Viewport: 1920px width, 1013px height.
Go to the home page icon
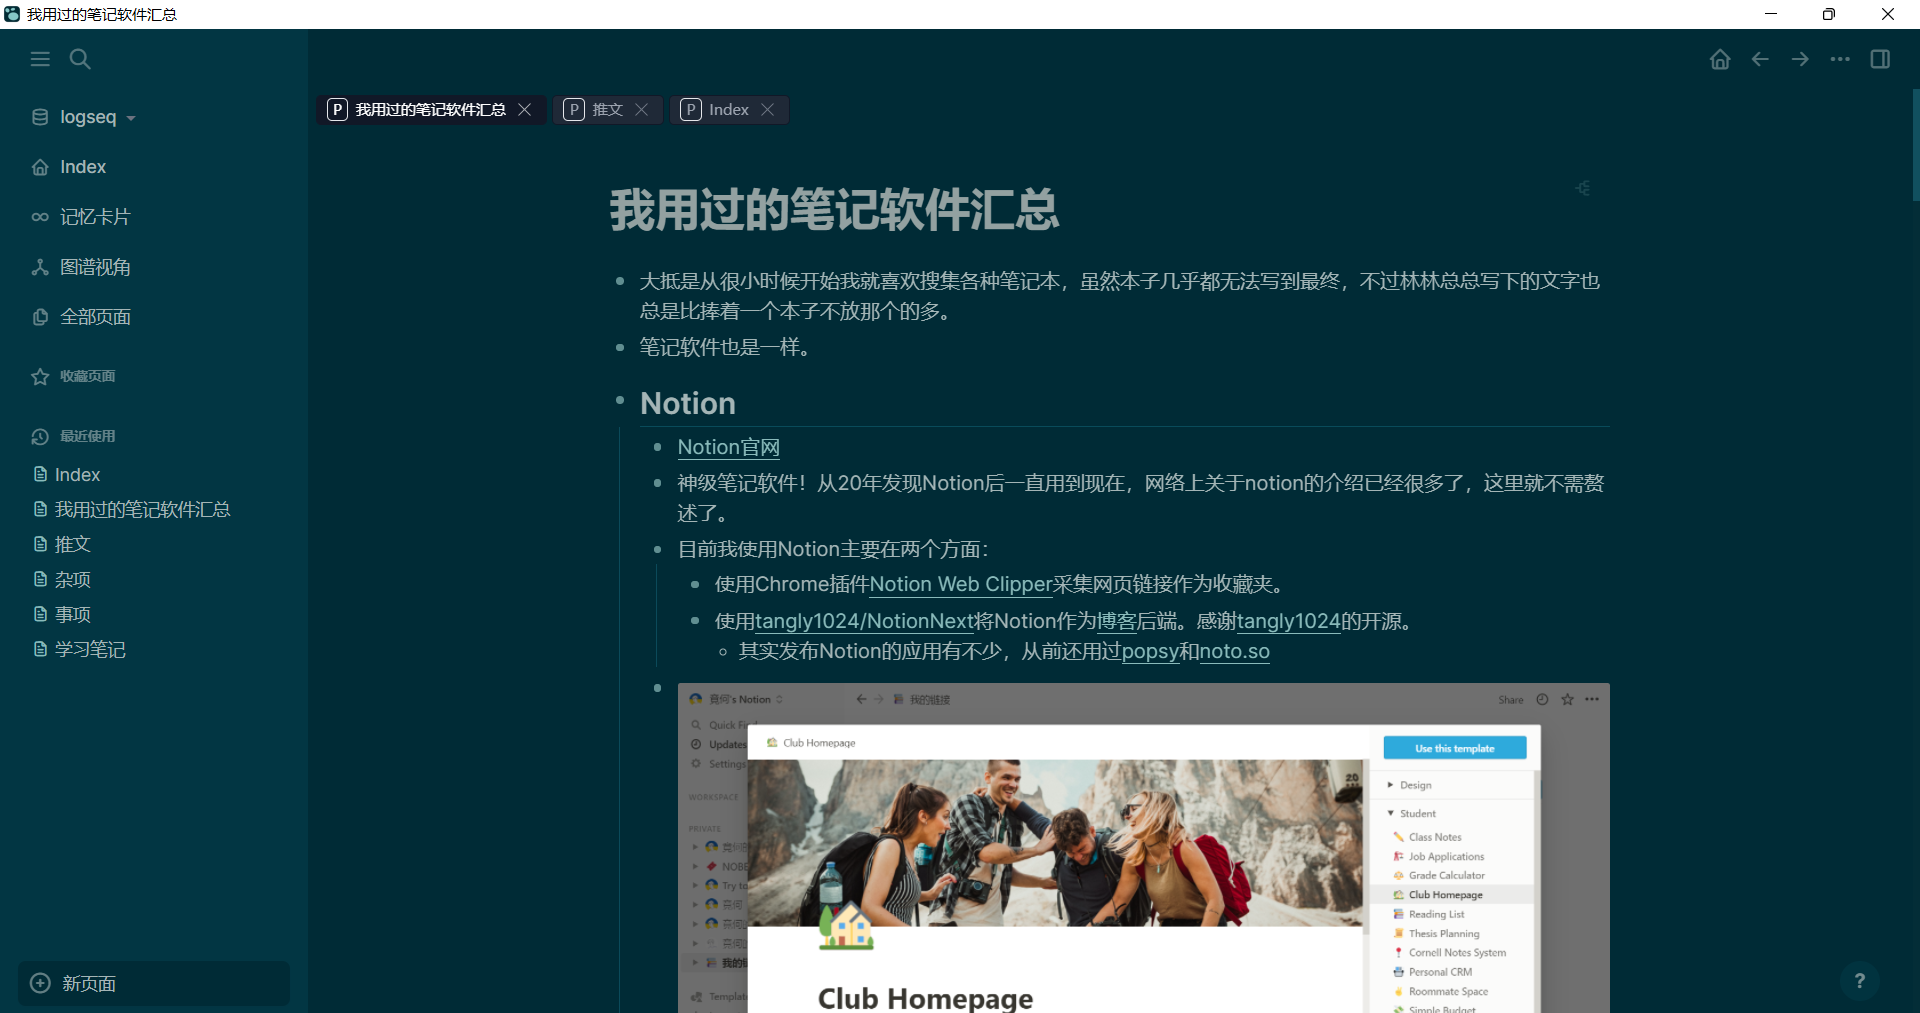(1720, 59)
